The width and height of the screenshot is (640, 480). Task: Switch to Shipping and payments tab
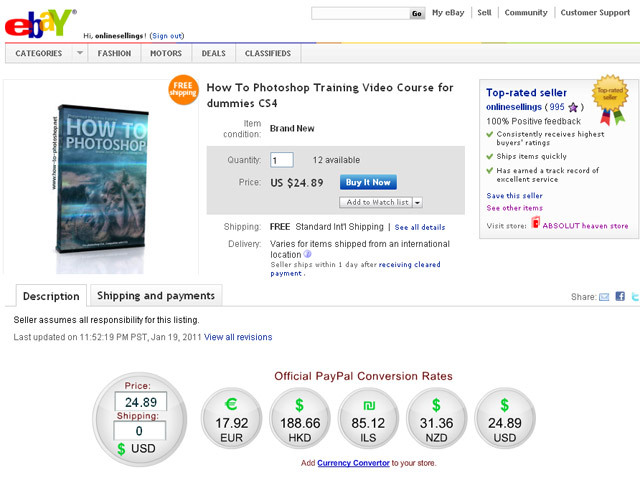tap(156, 296)
